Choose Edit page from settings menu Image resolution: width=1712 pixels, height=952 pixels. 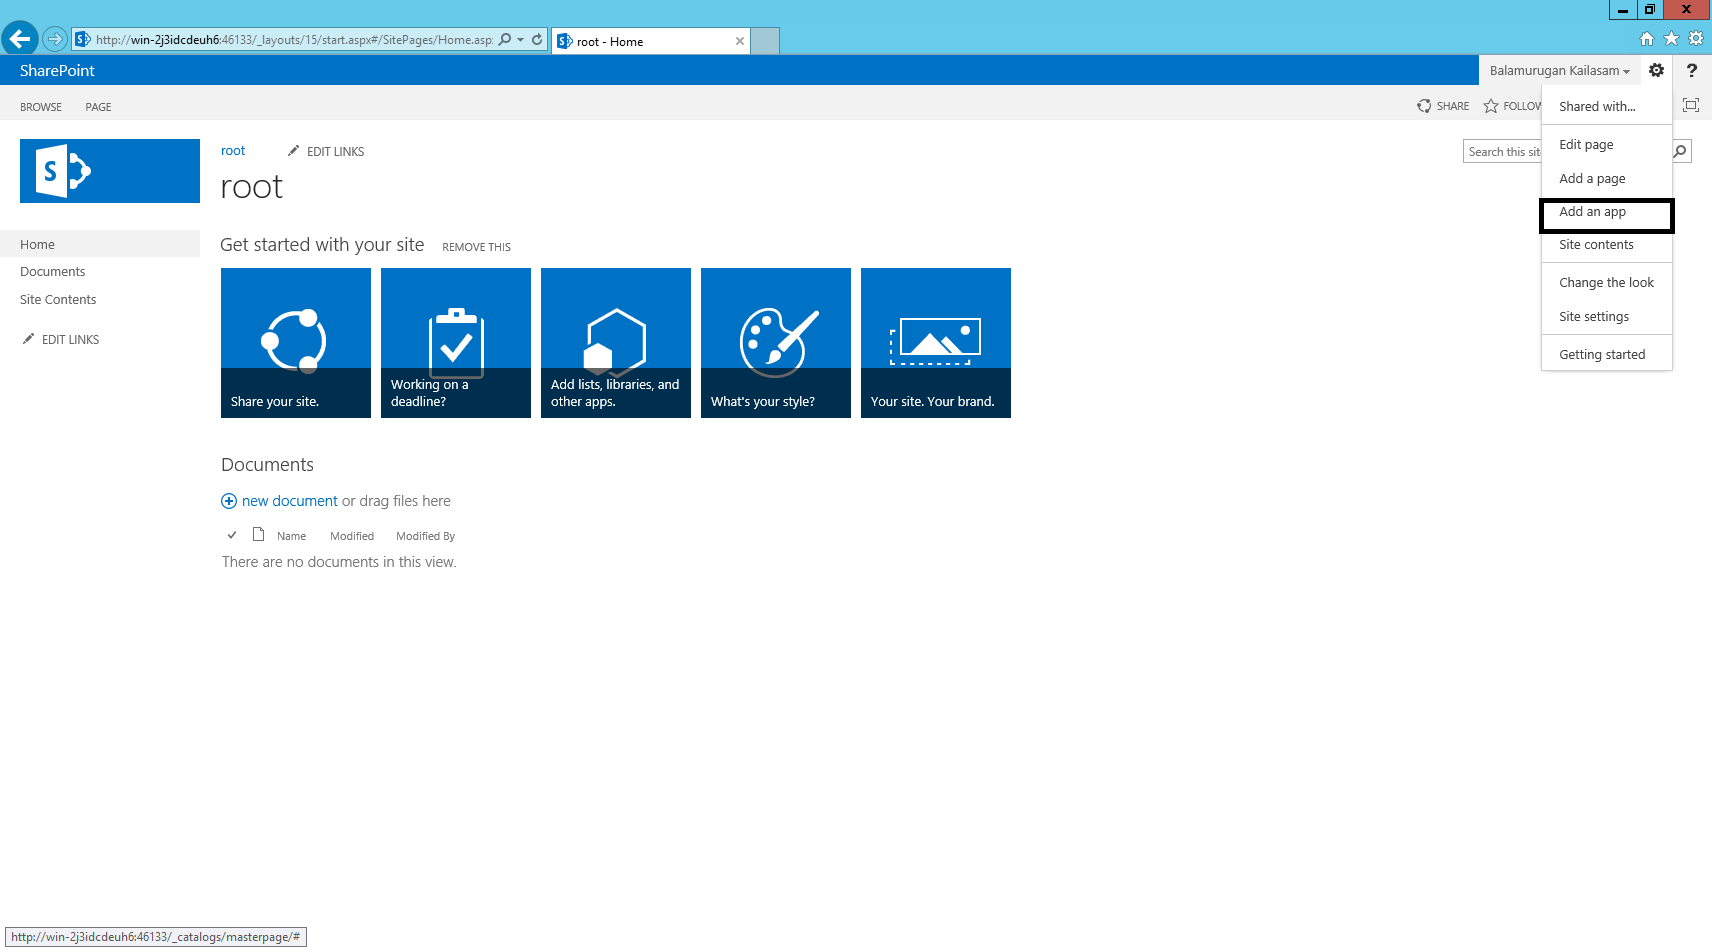pos(1606,144)
